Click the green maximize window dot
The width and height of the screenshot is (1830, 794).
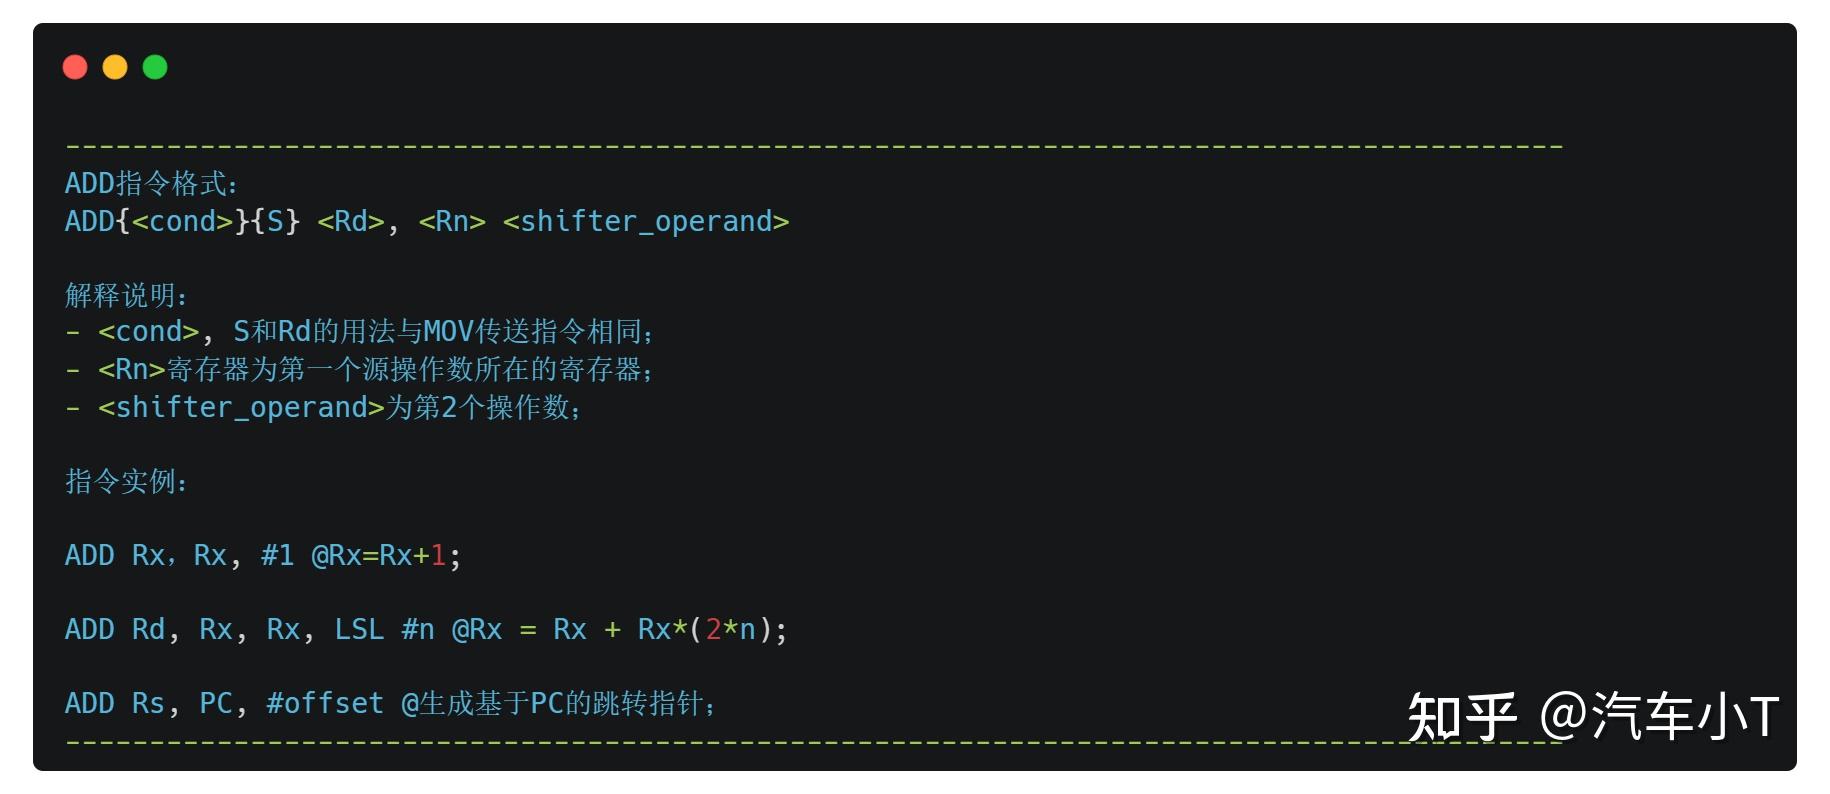(155, 67)
